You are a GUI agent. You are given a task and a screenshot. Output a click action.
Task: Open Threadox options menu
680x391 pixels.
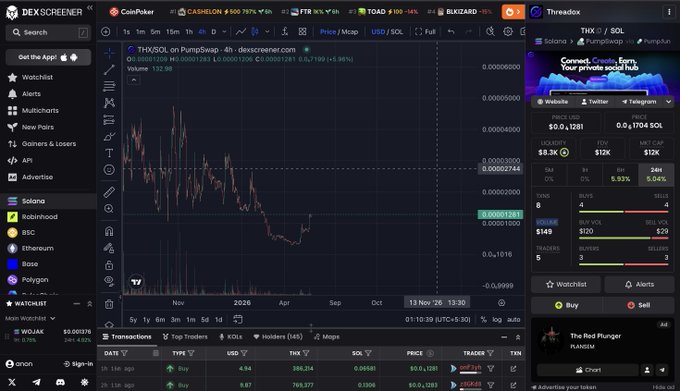[669, 12]
